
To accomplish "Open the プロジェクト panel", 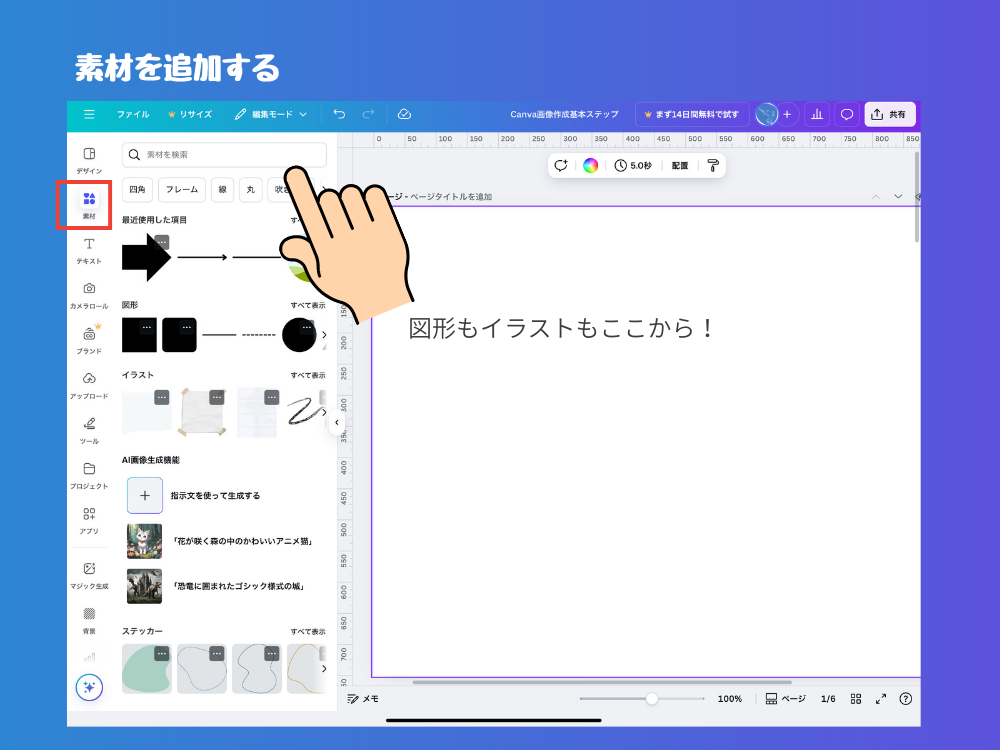I will 88,472.
